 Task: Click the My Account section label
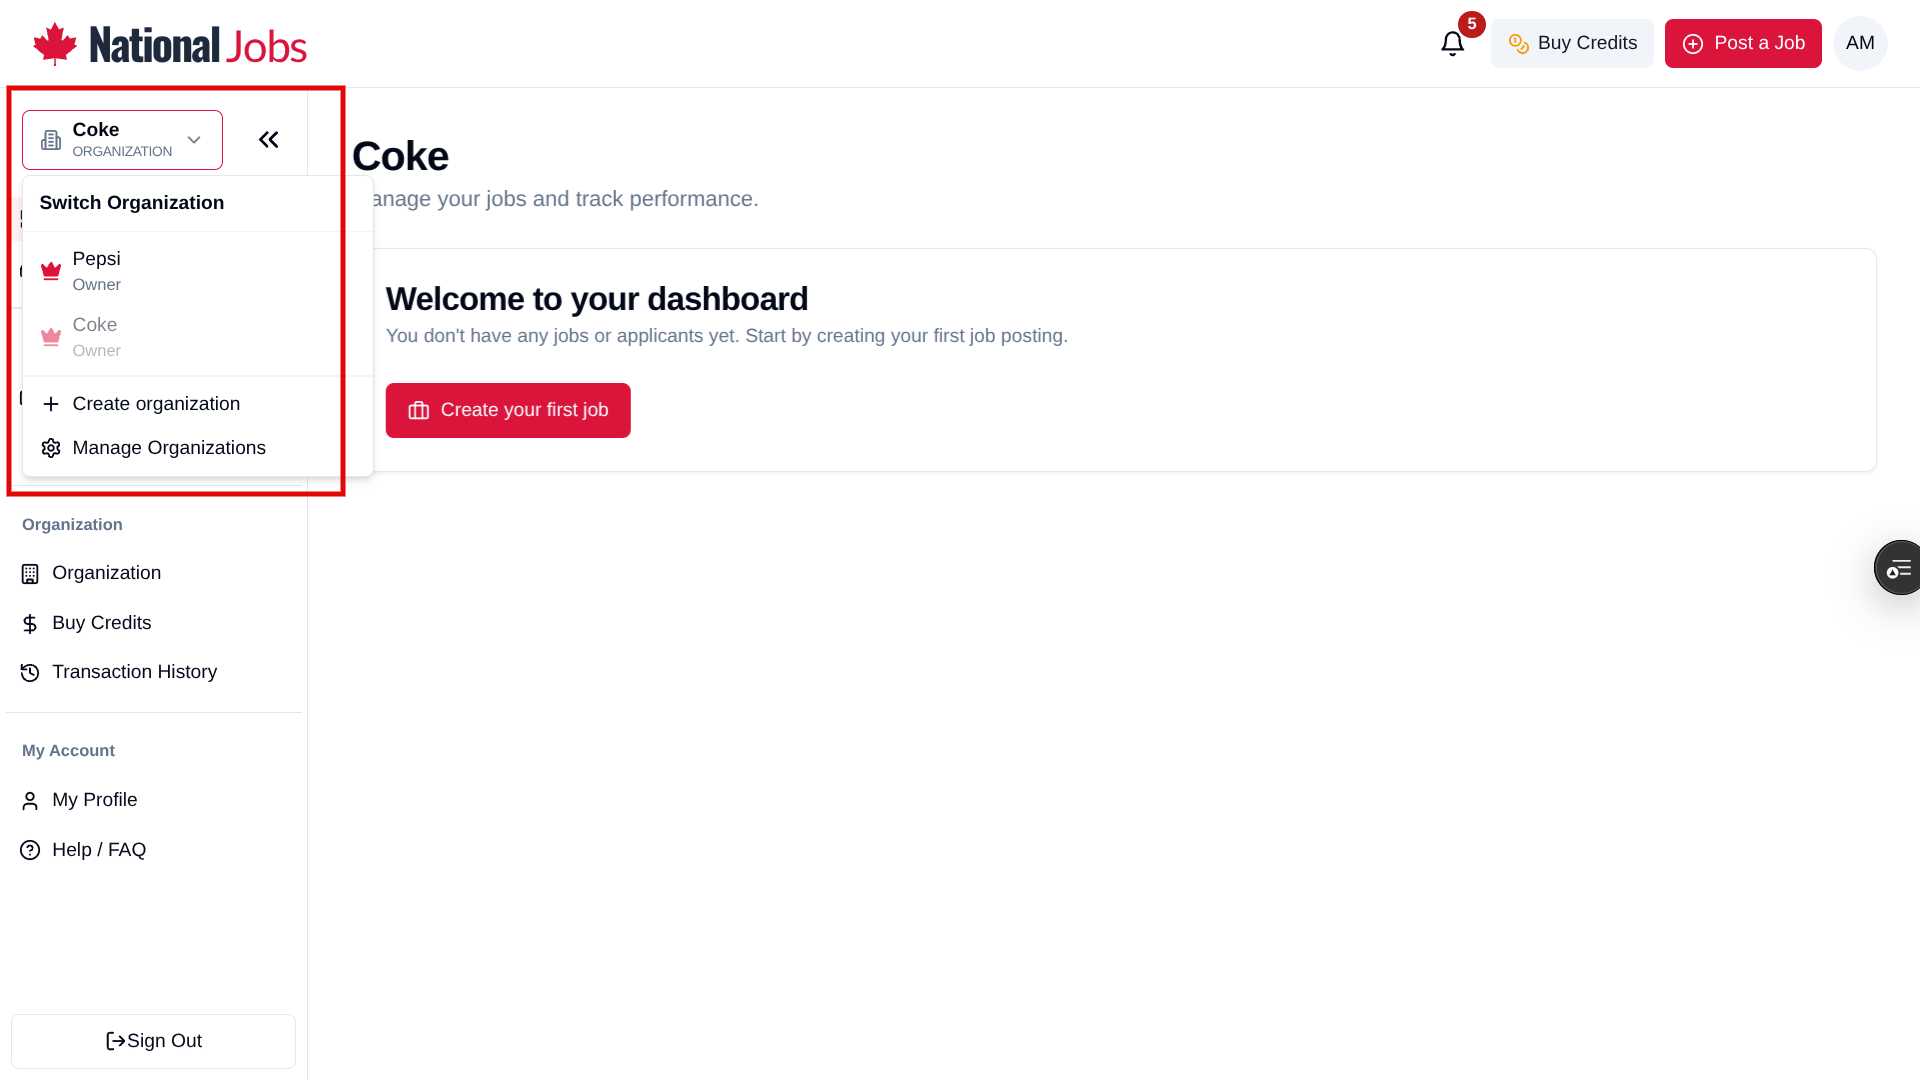click(x=68, y=751)
